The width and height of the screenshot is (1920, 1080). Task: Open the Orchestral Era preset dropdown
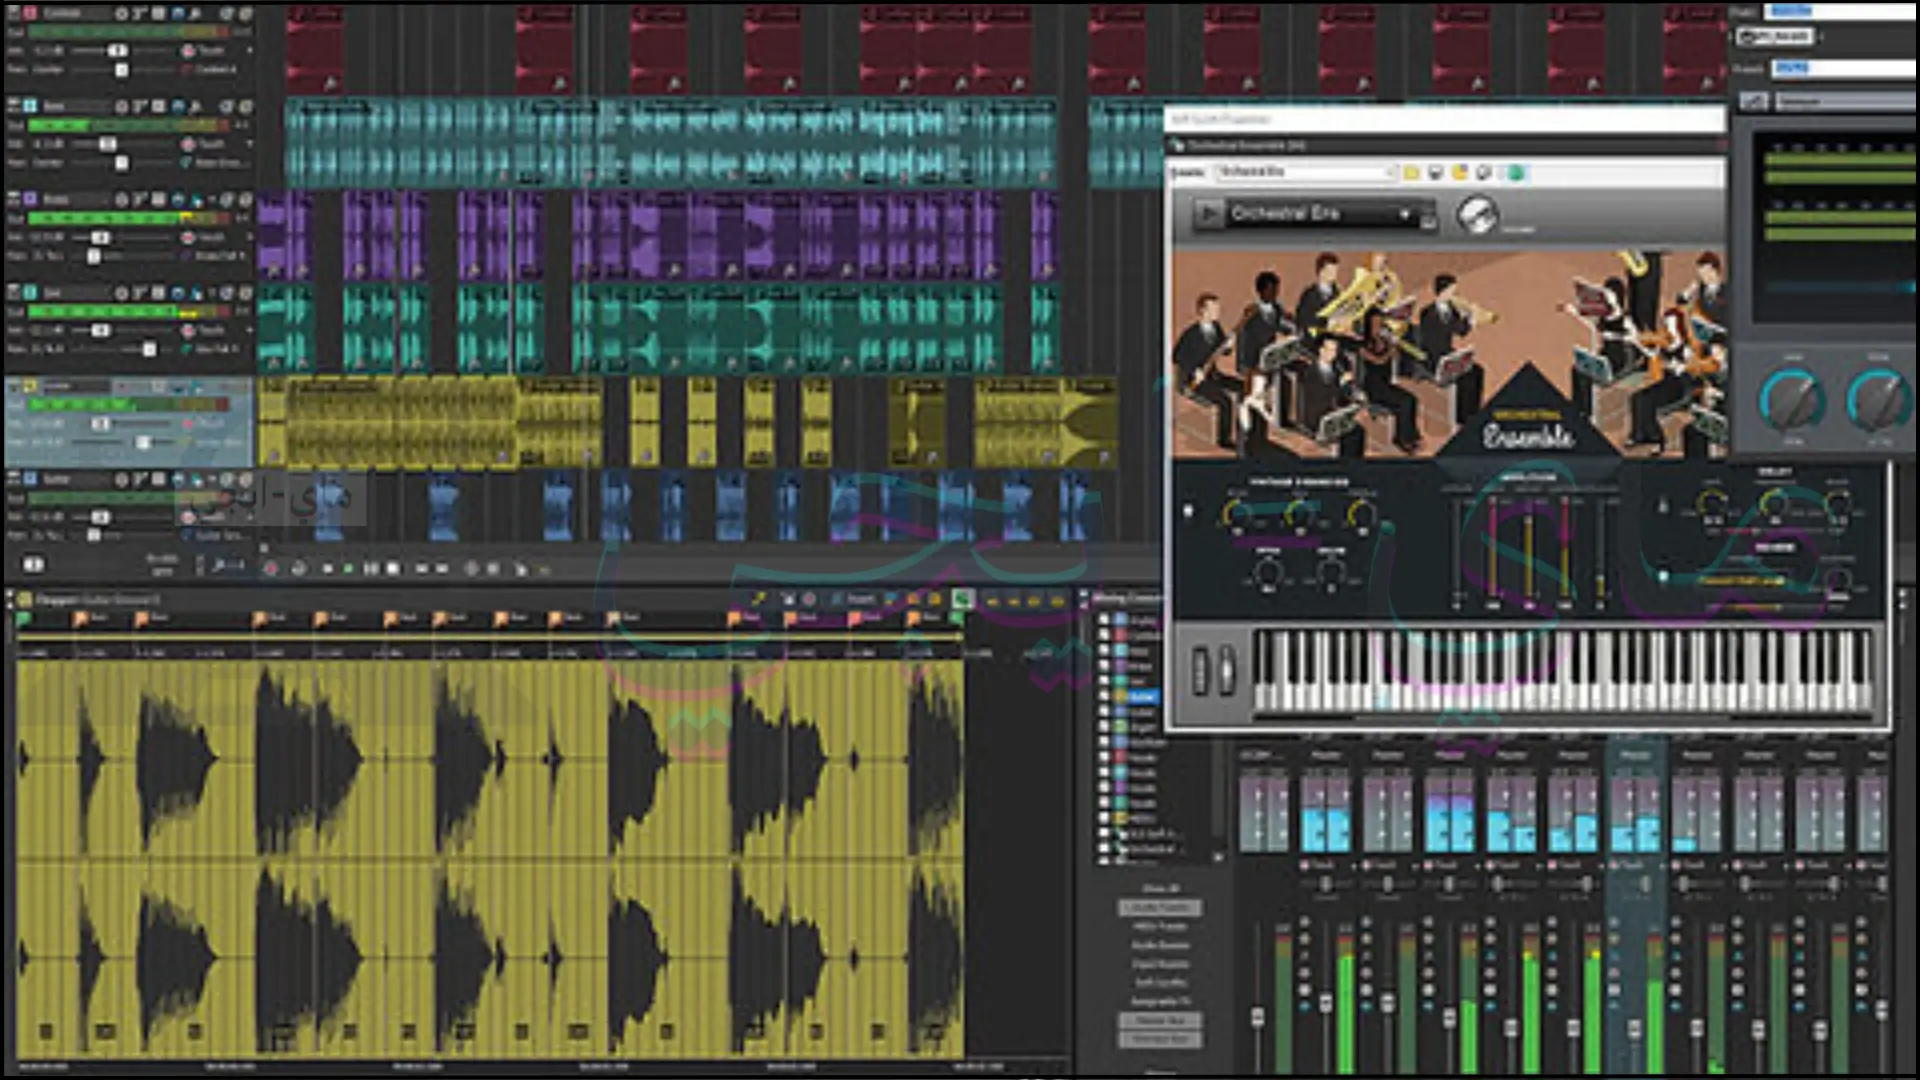pos(1405,214)
